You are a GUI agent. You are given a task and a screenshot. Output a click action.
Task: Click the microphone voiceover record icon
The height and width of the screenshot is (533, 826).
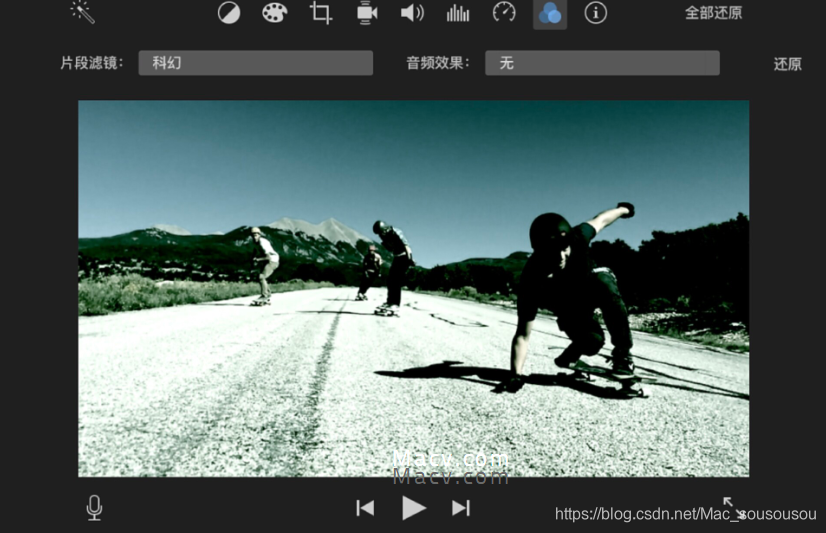pos(94,508)
